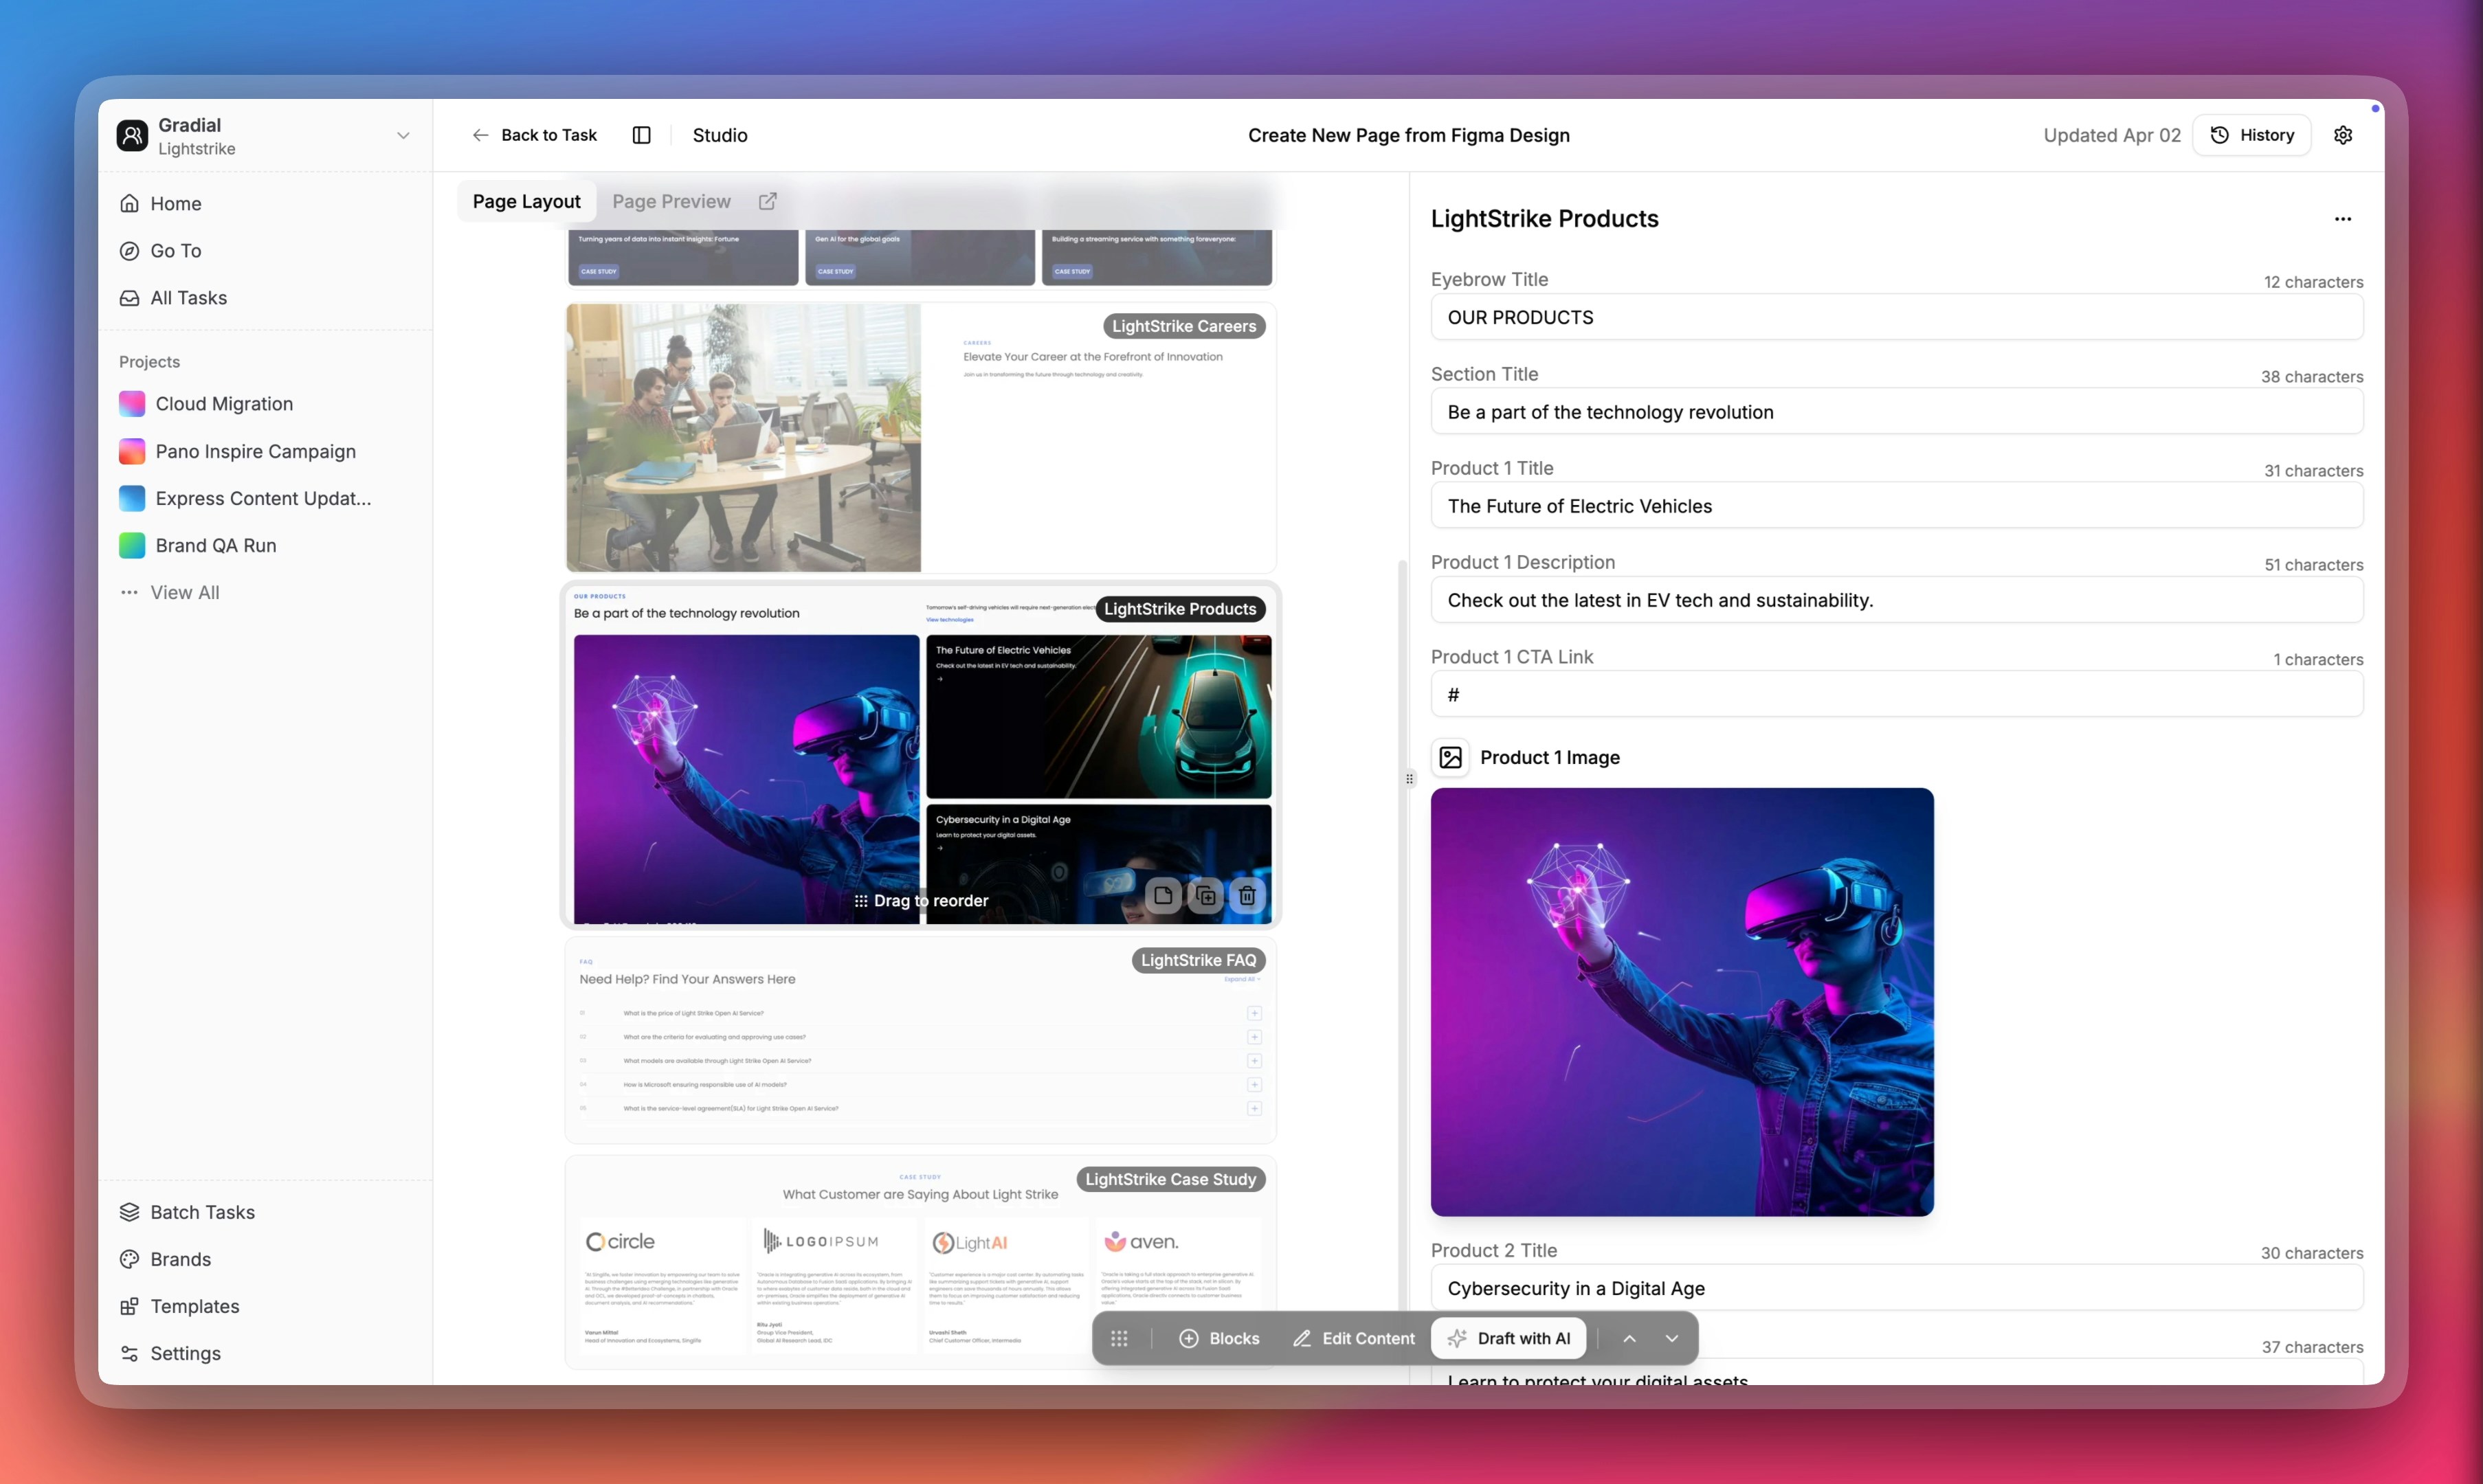Switch to the Page Preview tab
The height and width of the screenshot is (1484, 2483).
[671, 201]
